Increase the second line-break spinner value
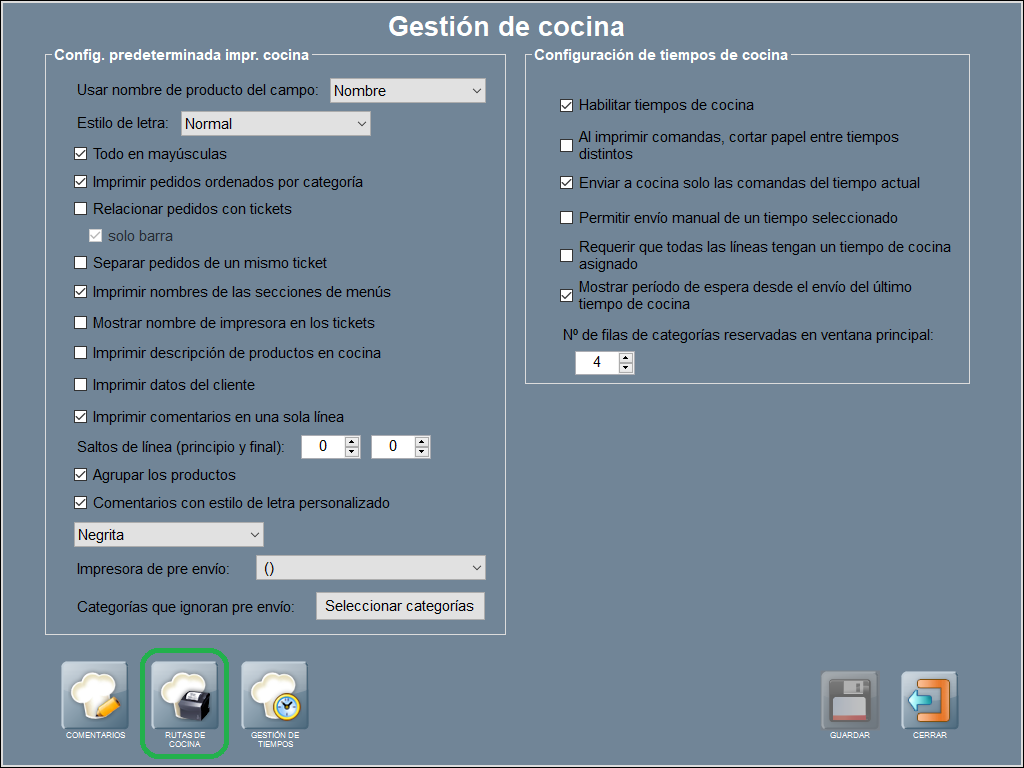This screenshot has height=768, width=1024. [x=422, y=442]
